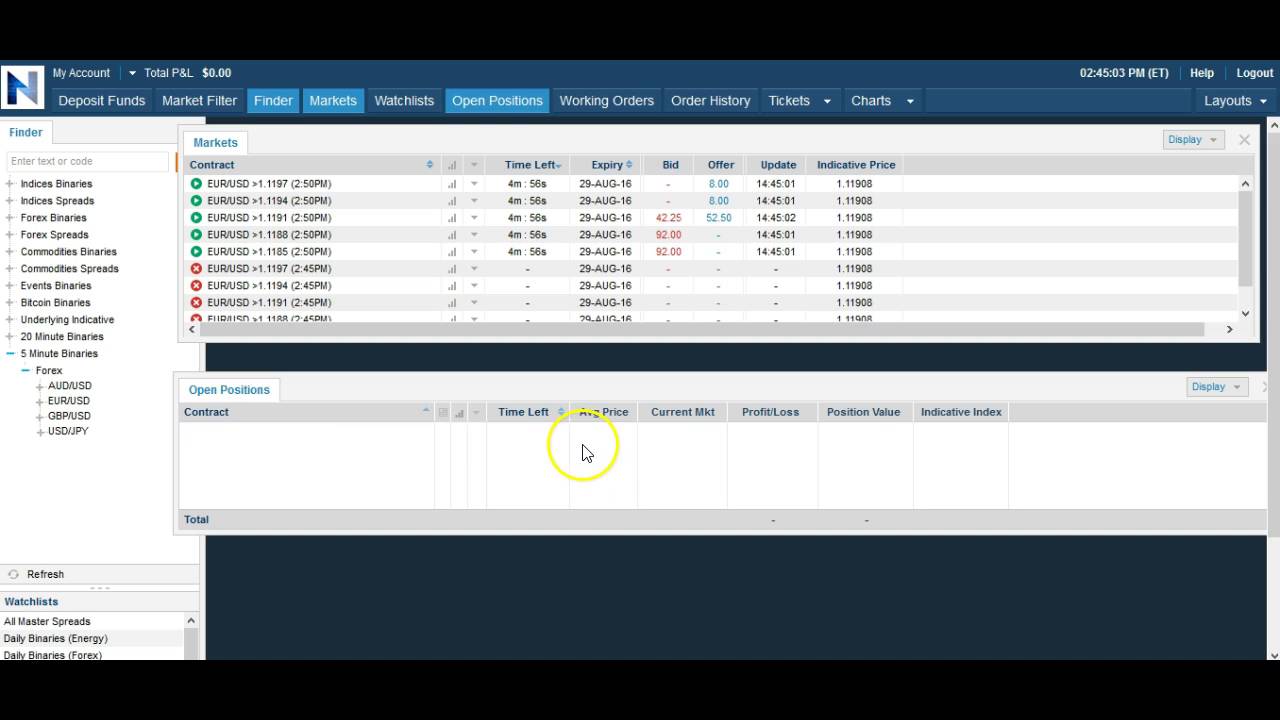Open the Markets panel Display dropdown

tap(1193, 140)
